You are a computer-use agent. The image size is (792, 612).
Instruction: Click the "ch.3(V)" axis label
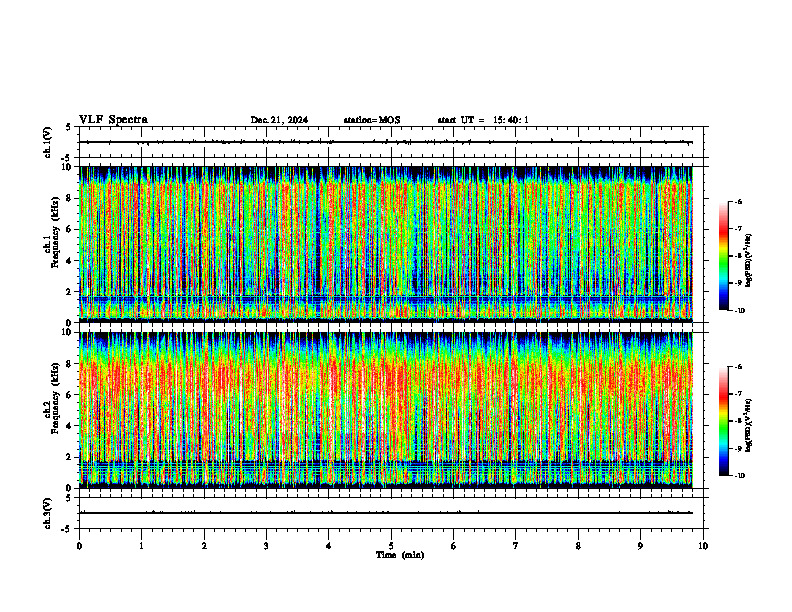(x=47, y=513)
